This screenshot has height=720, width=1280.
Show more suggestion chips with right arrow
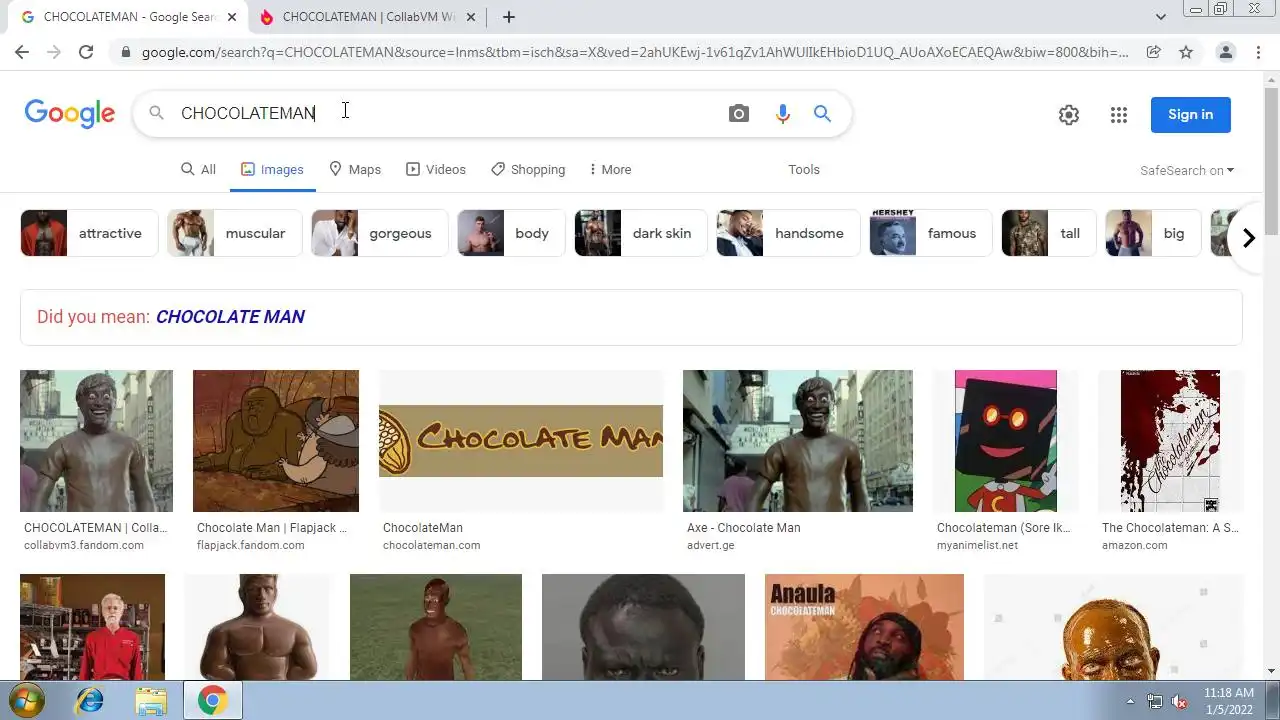1248,238
